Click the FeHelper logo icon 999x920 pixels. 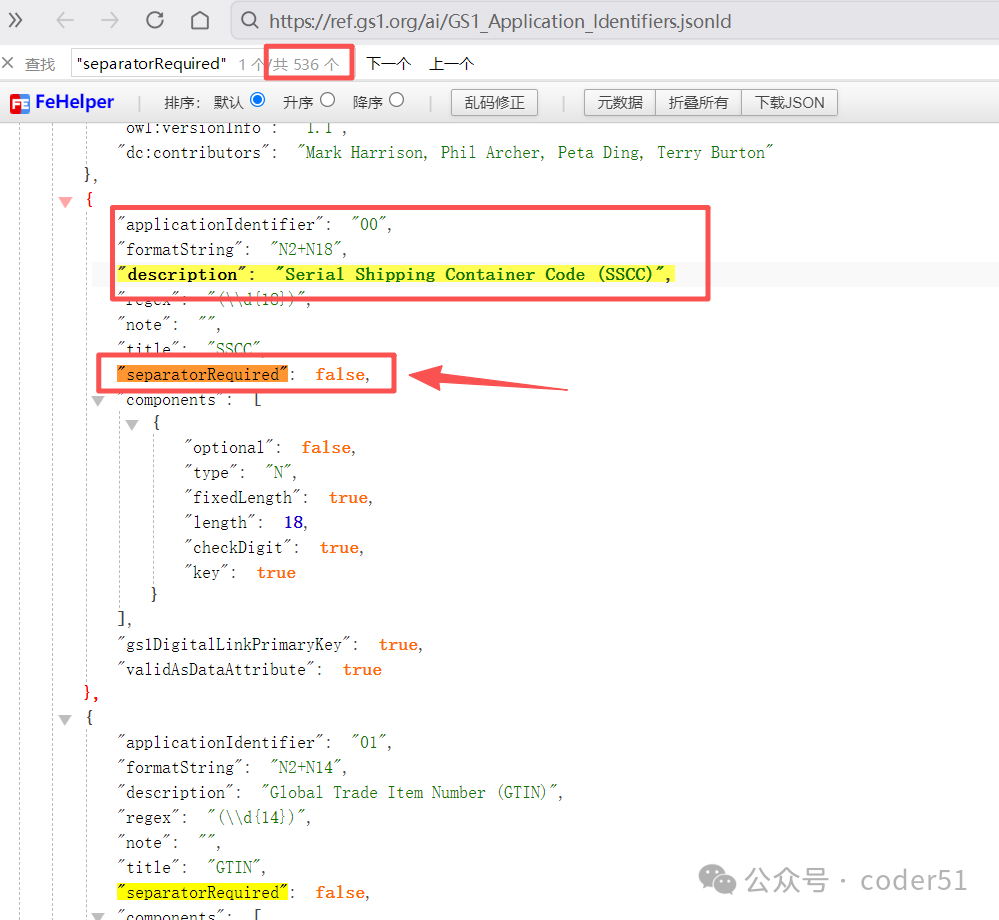(20, 103)
